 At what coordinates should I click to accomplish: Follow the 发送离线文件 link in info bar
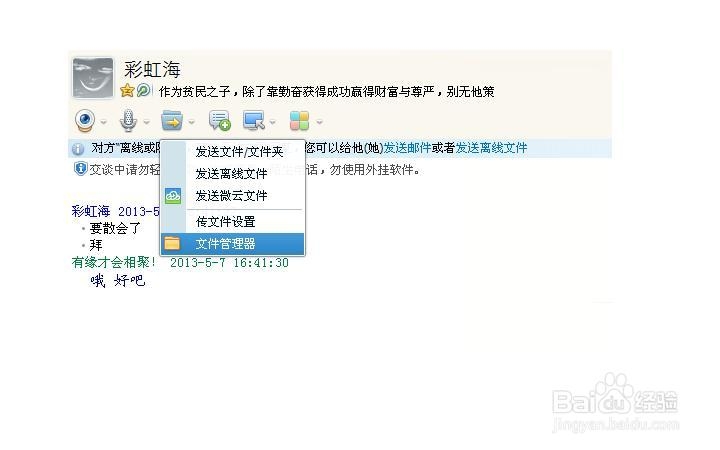pyautogui.click(x=491, y=148)
